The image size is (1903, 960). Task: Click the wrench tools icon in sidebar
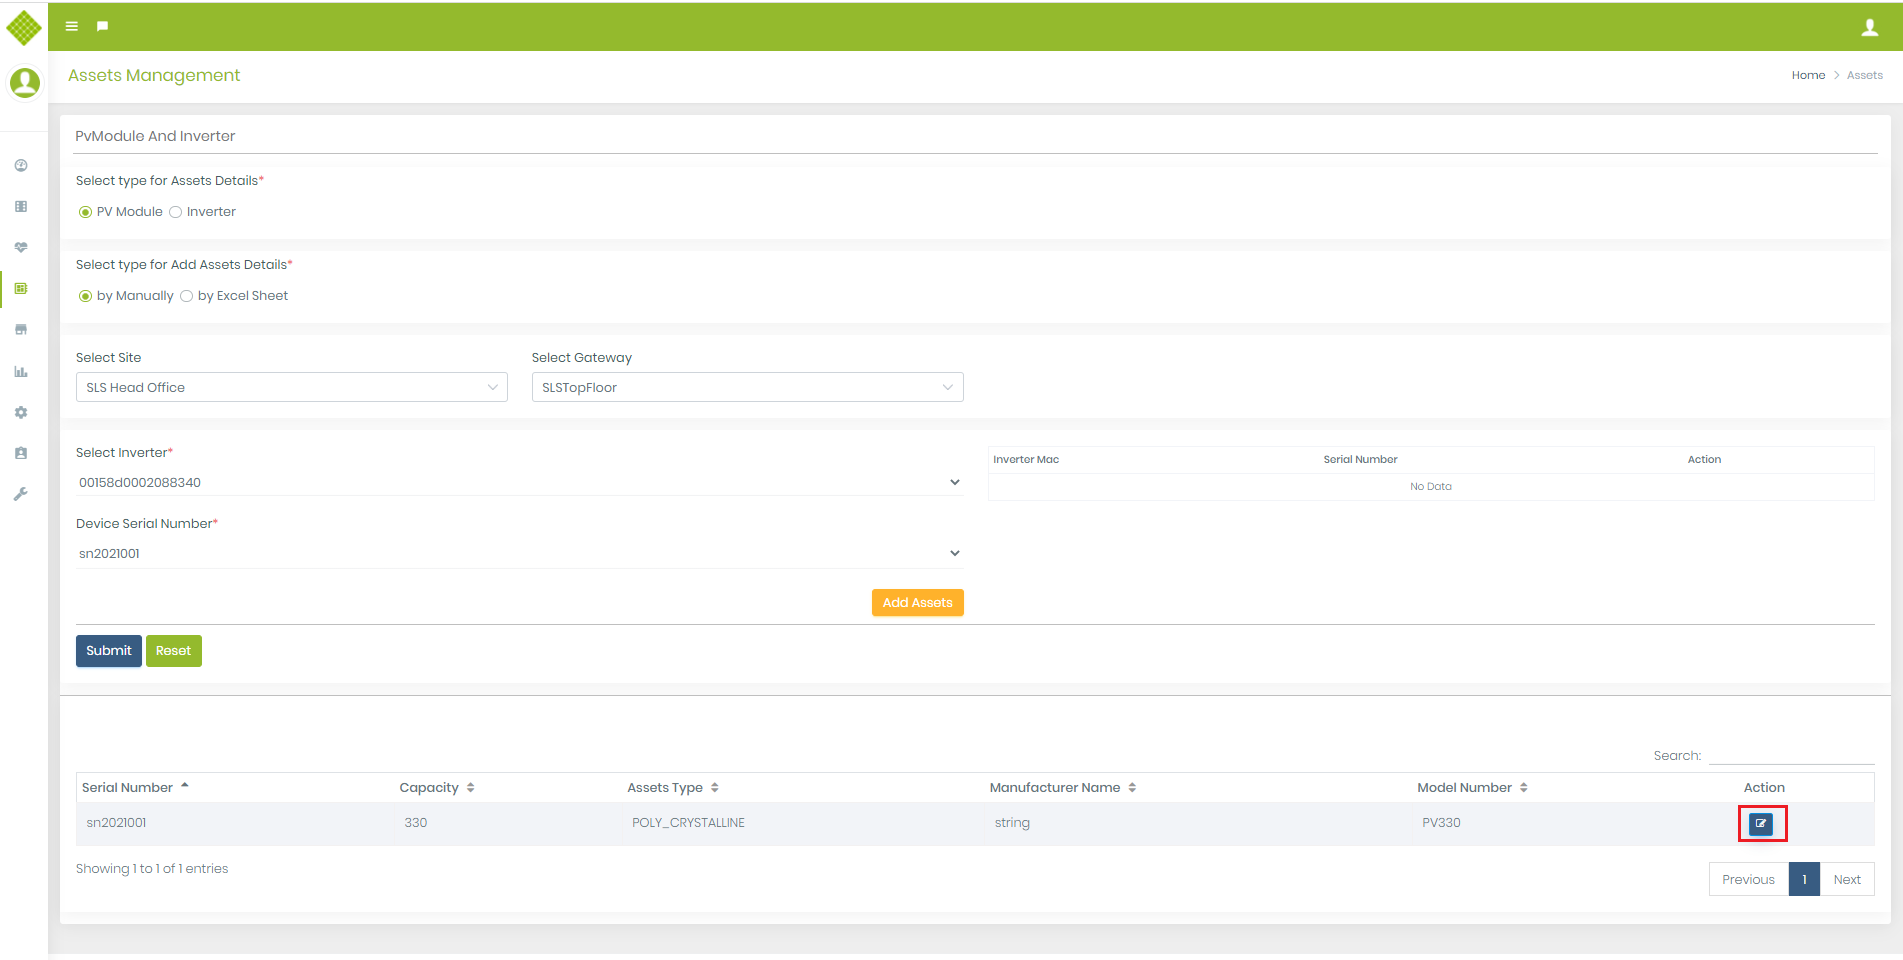pyautogui.click(x=21, y=494)
